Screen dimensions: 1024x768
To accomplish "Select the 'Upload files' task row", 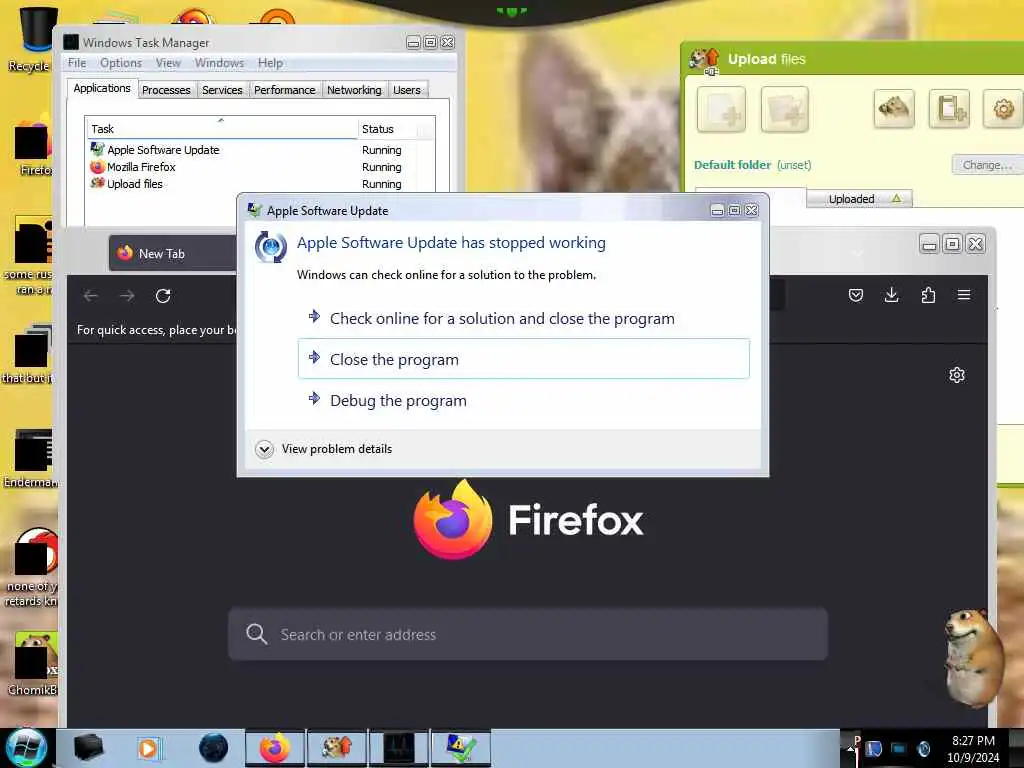I will point(260,184).
